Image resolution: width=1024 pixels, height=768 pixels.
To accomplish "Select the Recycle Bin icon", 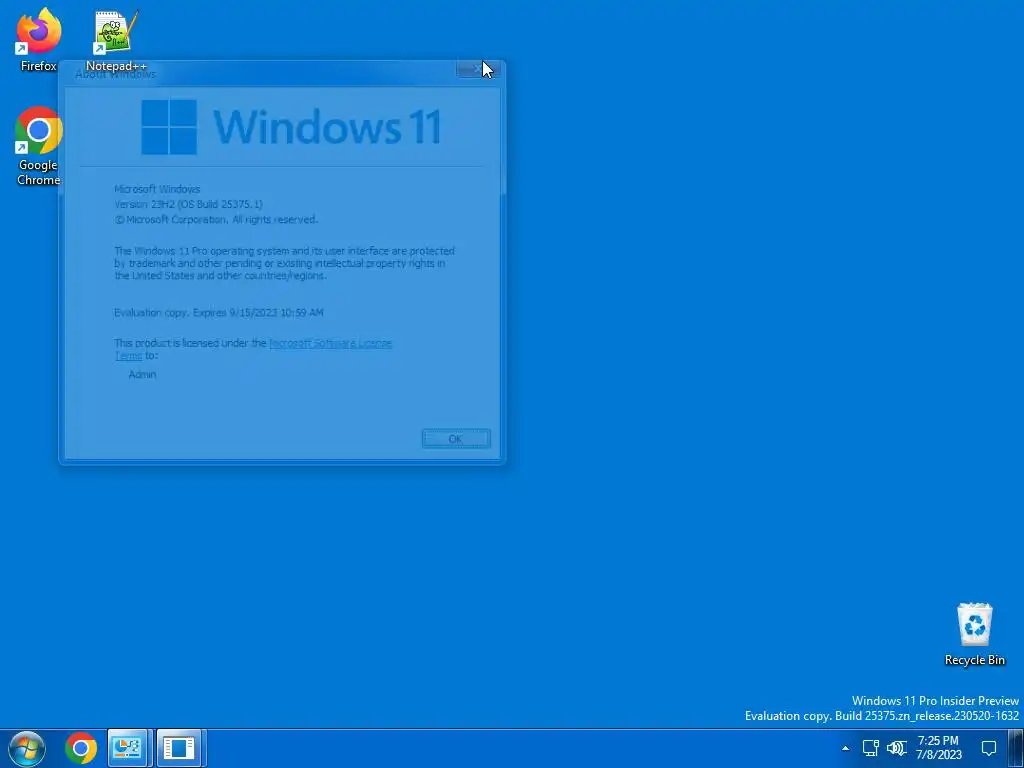I will (x=974, y=634).
